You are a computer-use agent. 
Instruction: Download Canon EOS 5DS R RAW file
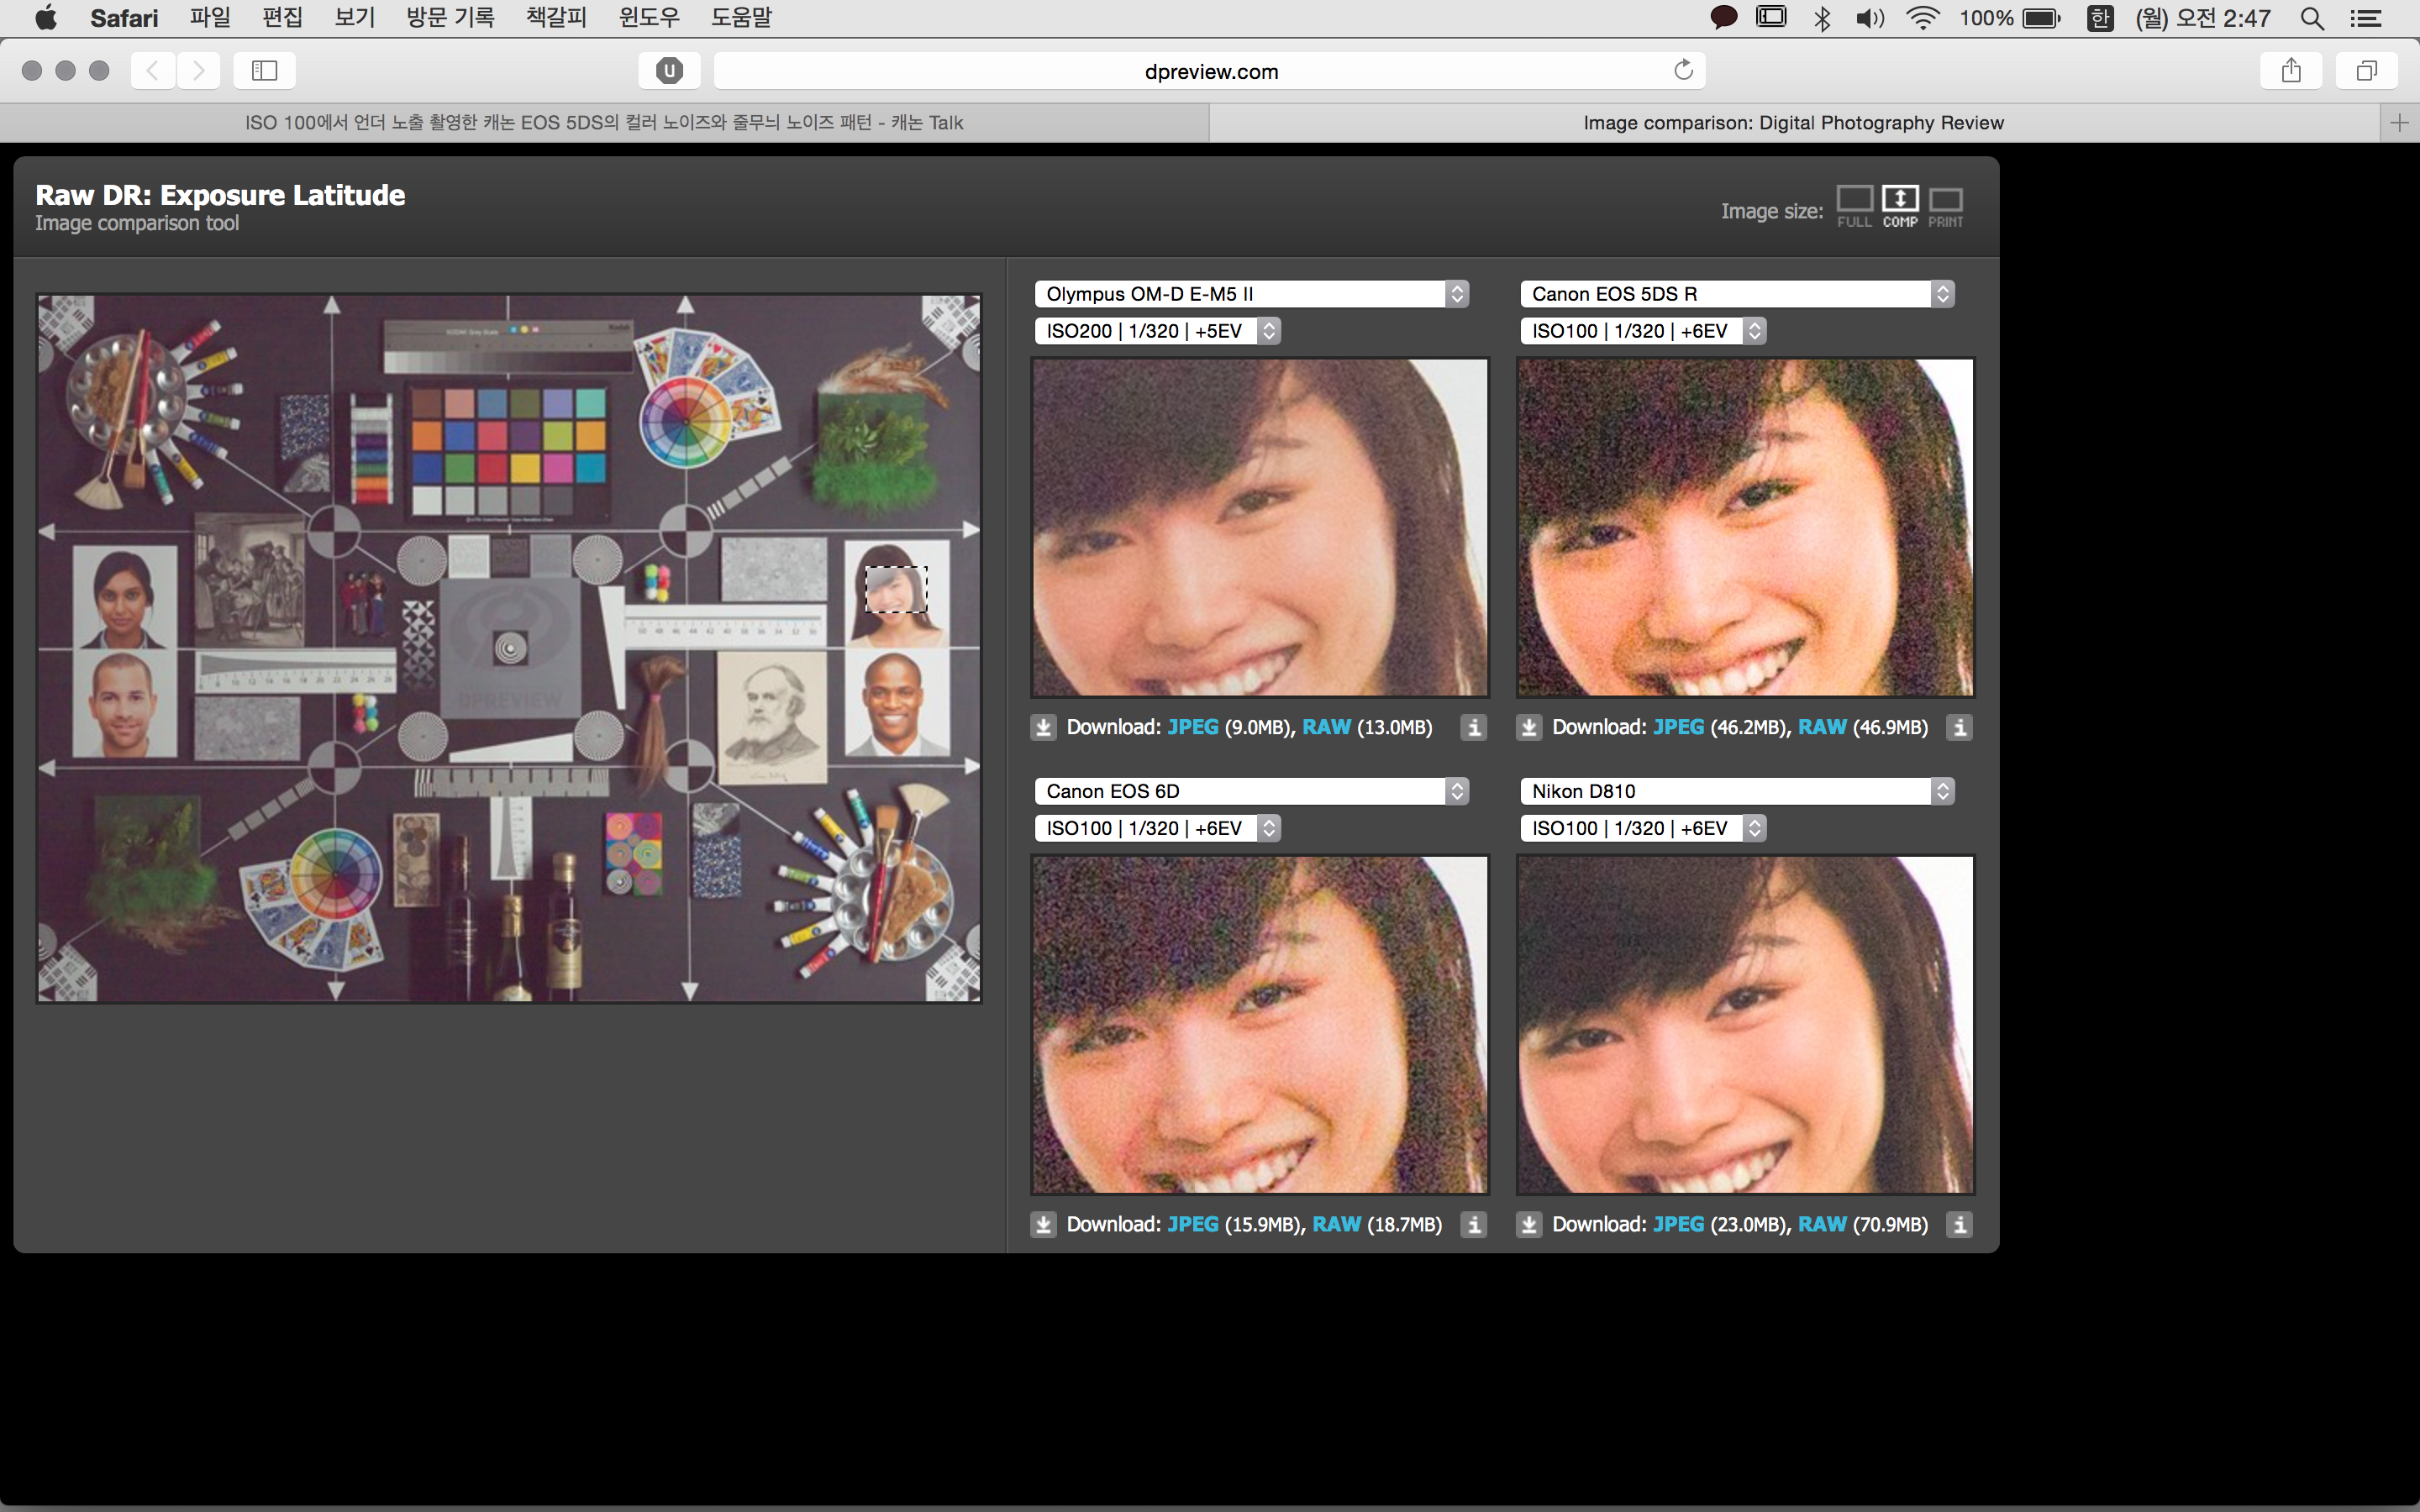[1822, 727]
